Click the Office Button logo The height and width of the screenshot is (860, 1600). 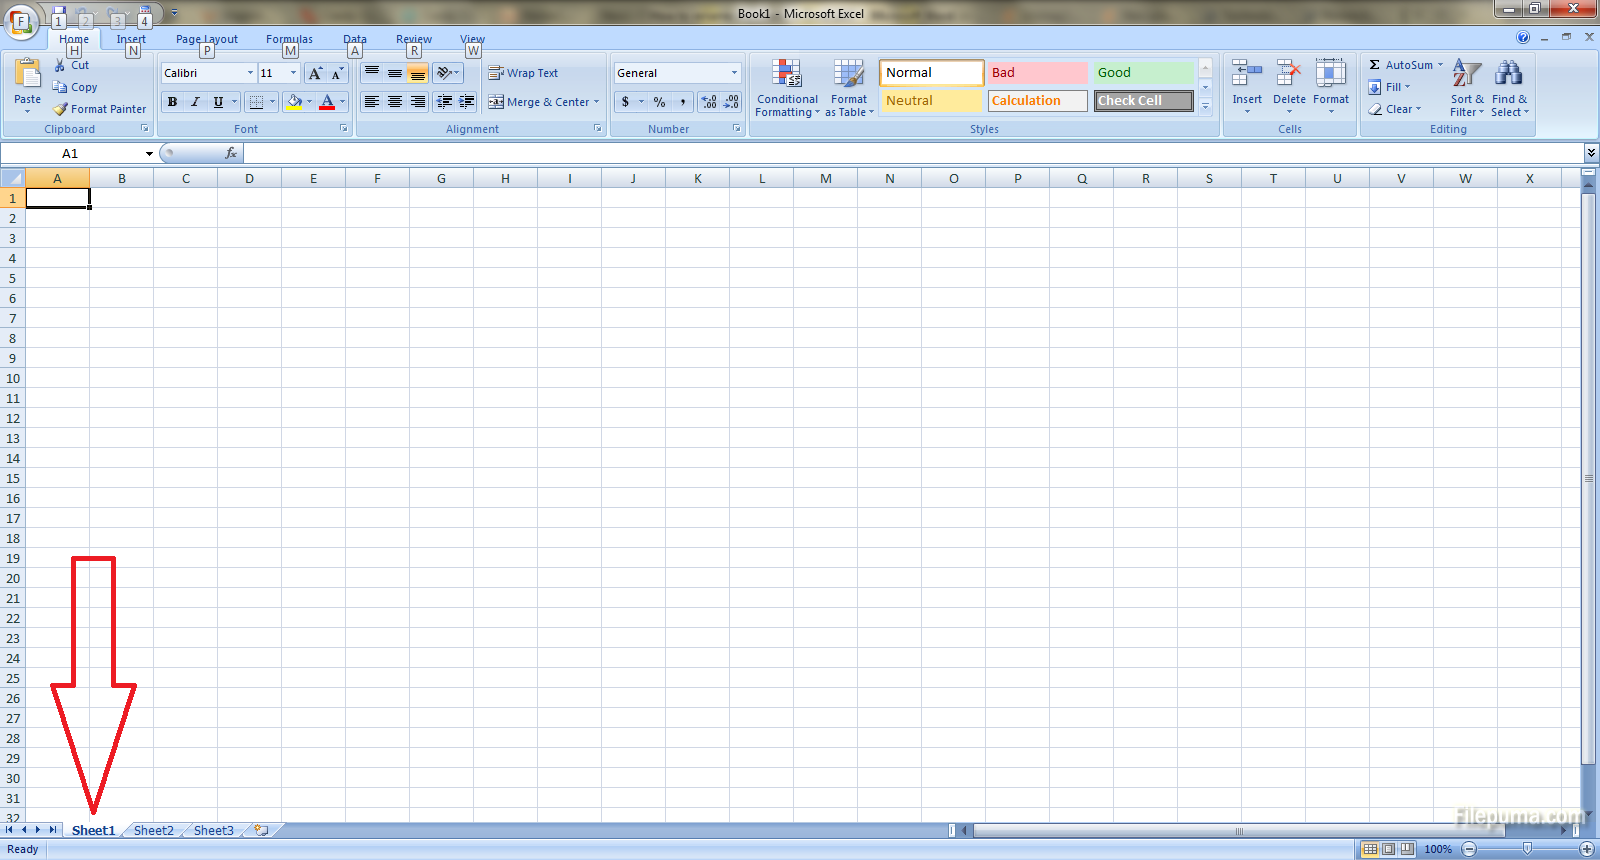[x=21, y=21]
